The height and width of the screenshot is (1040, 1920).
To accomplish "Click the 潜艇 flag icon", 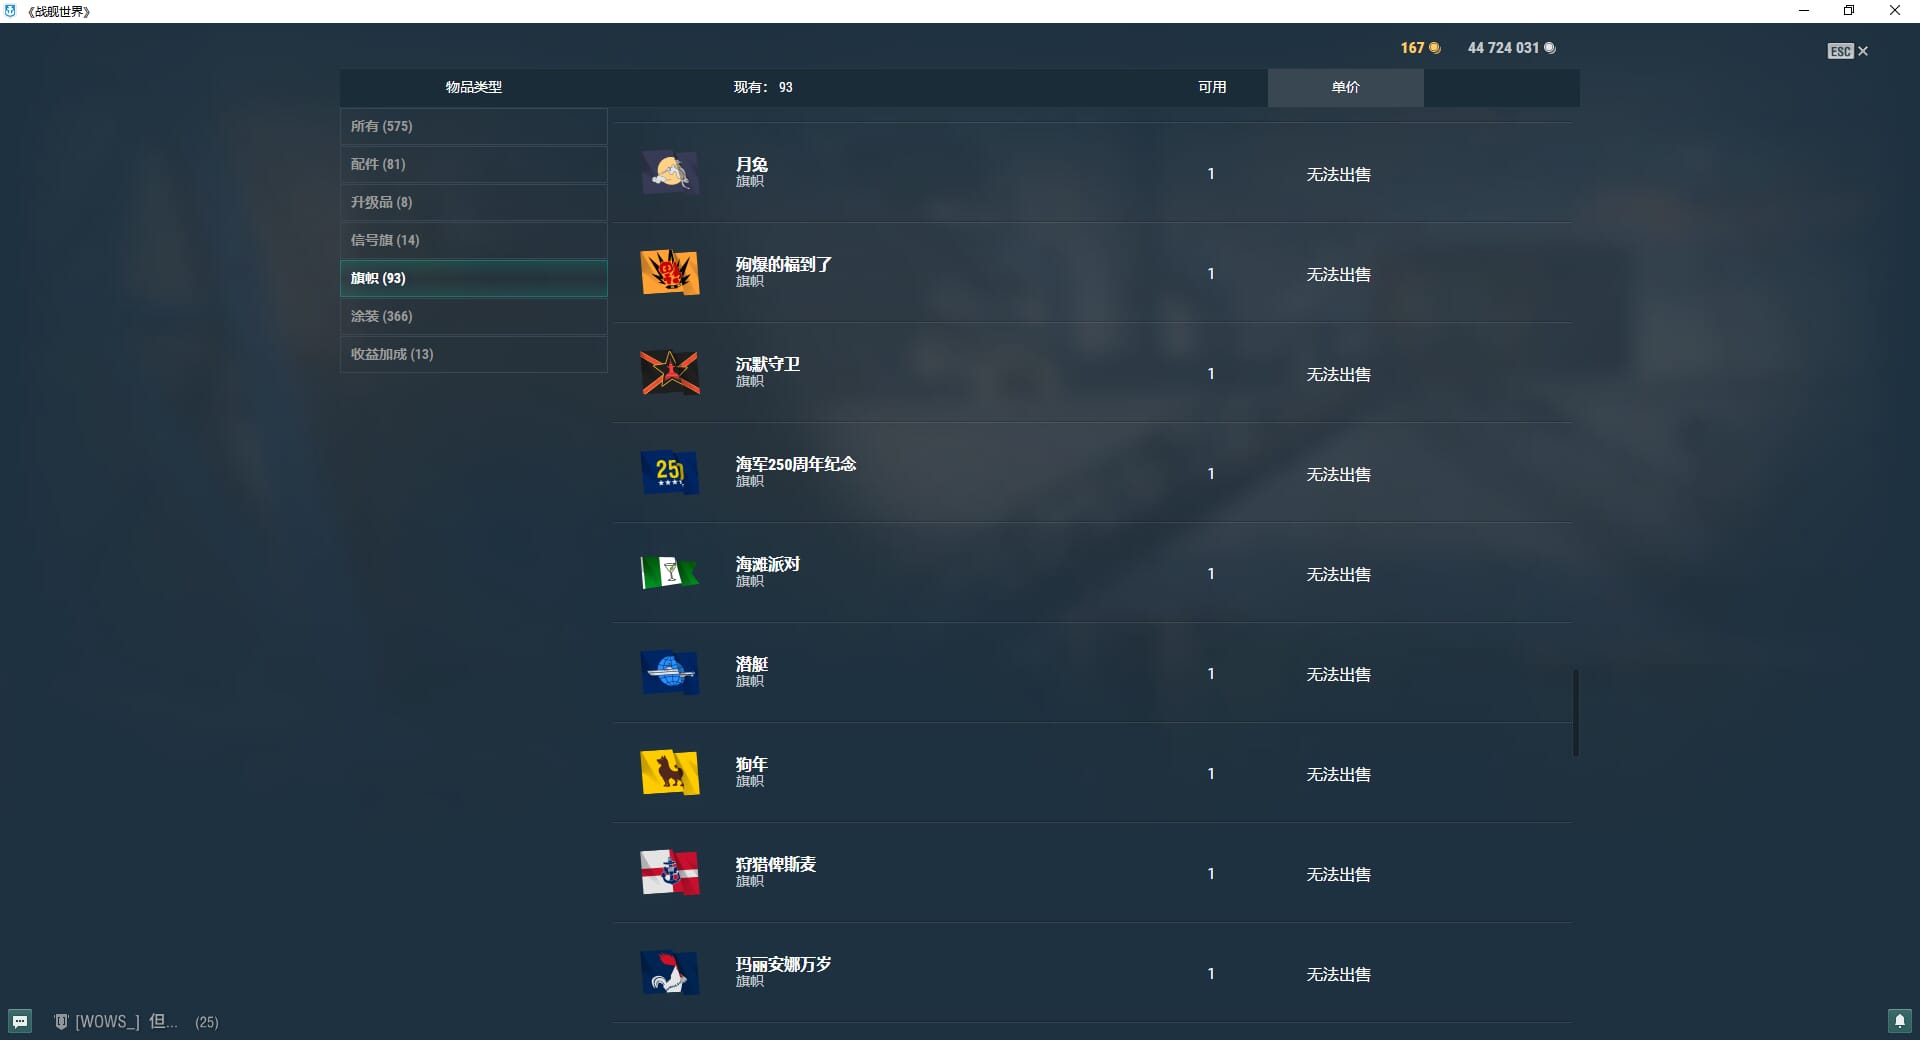I will [669, 672].
